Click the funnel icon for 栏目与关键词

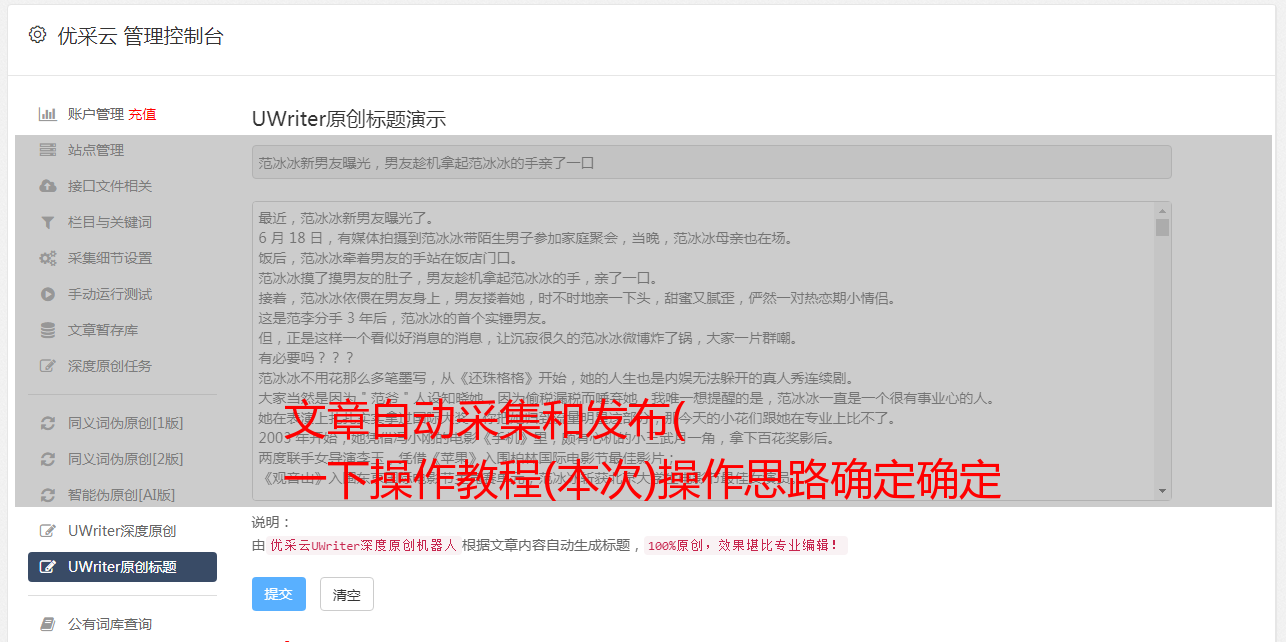pyautogui.click(x=47, y=222)
